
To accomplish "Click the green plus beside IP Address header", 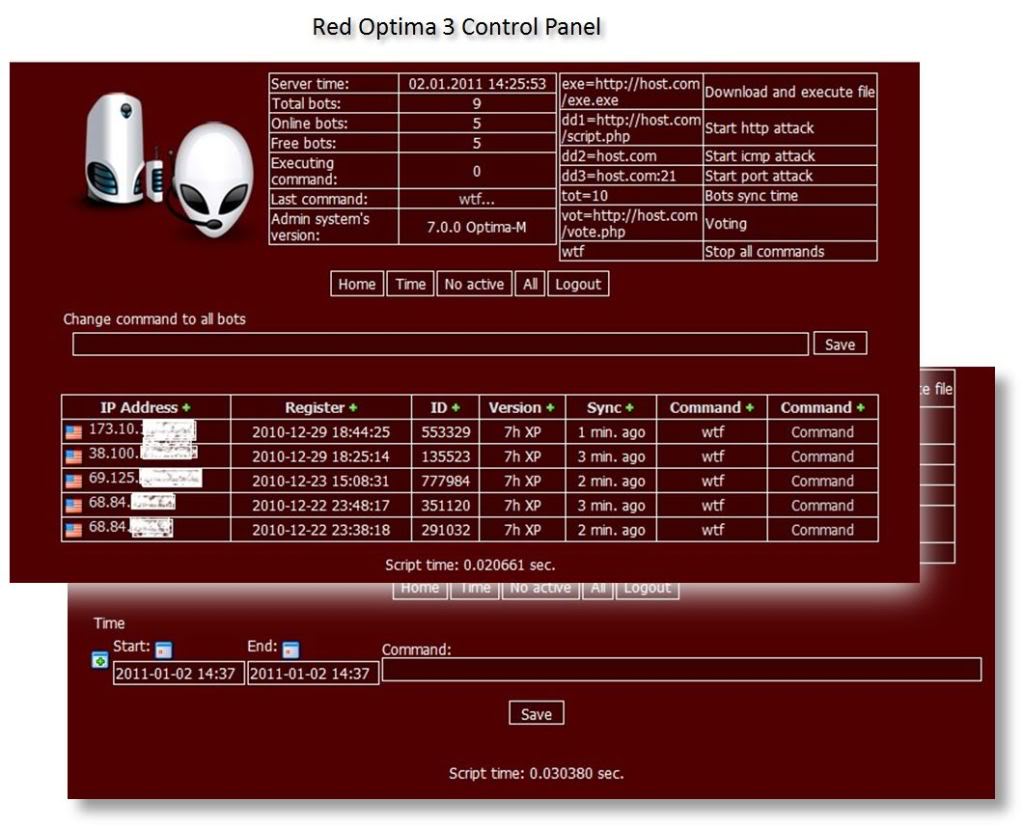I will [x=187, y=408].
